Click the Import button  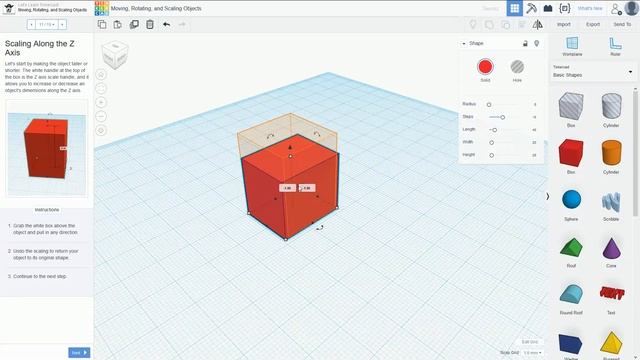[x=564, y=24]
